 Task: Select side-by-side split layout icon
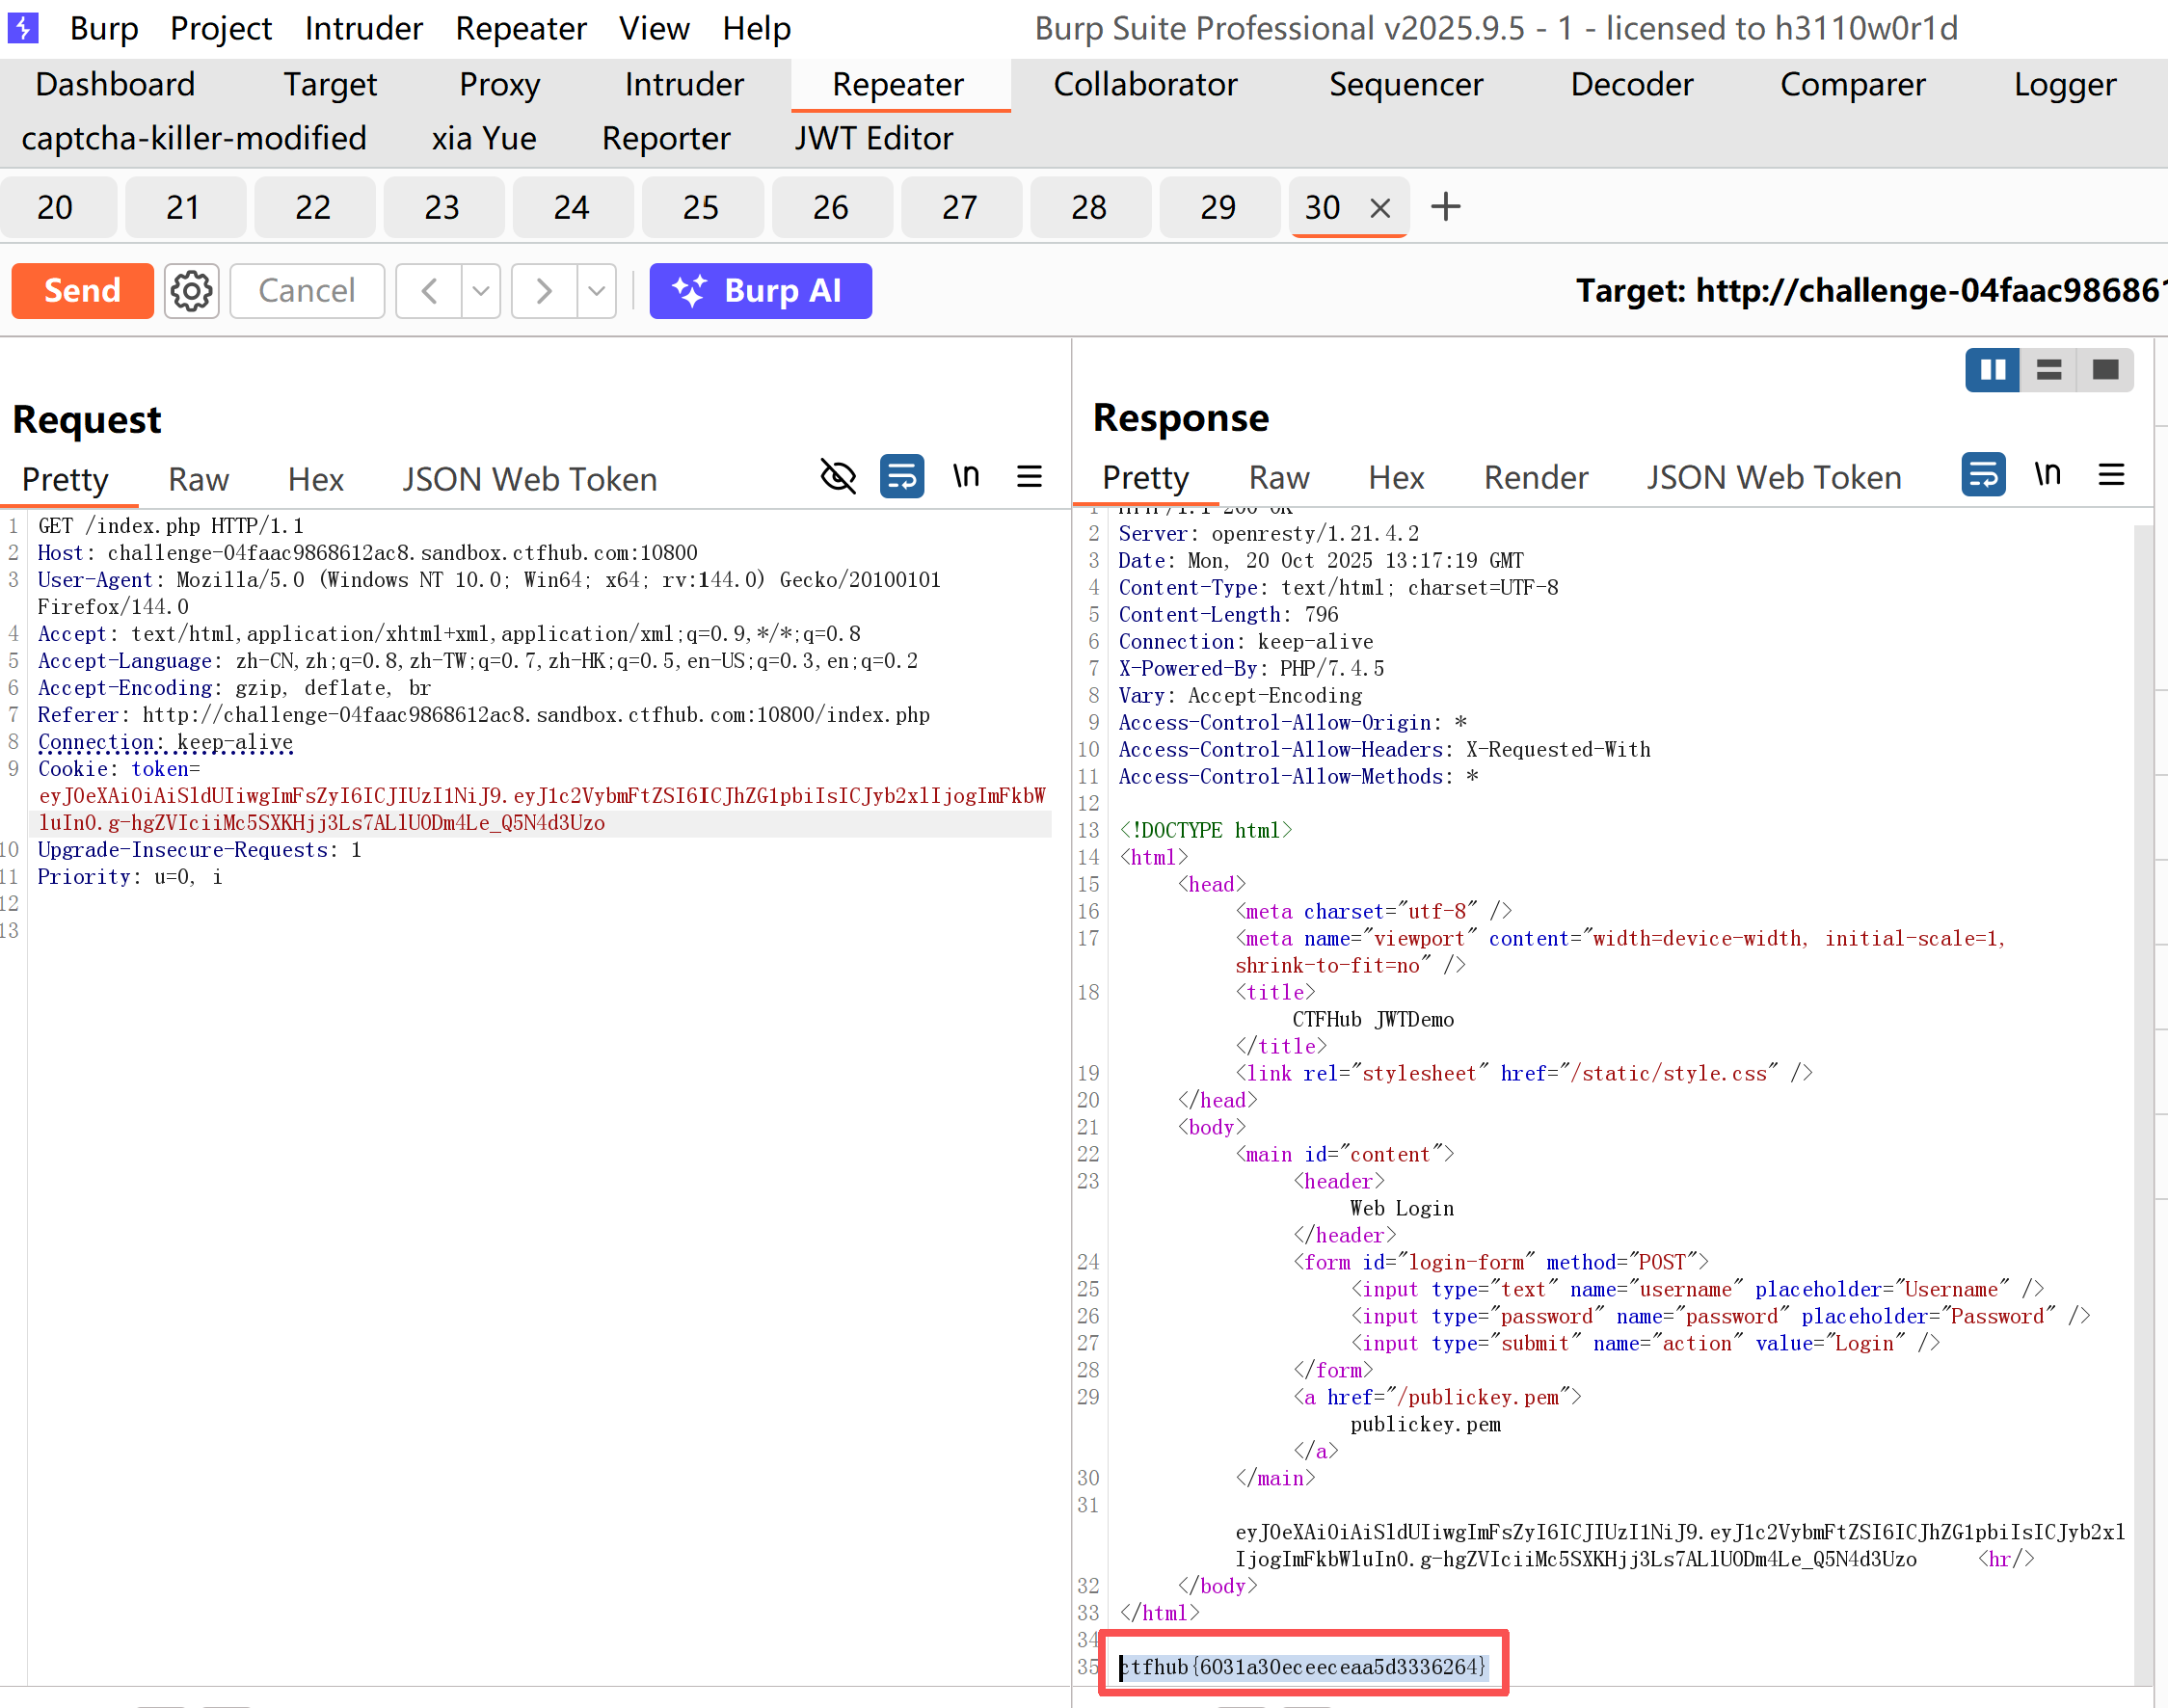[x=1992, y=370]
